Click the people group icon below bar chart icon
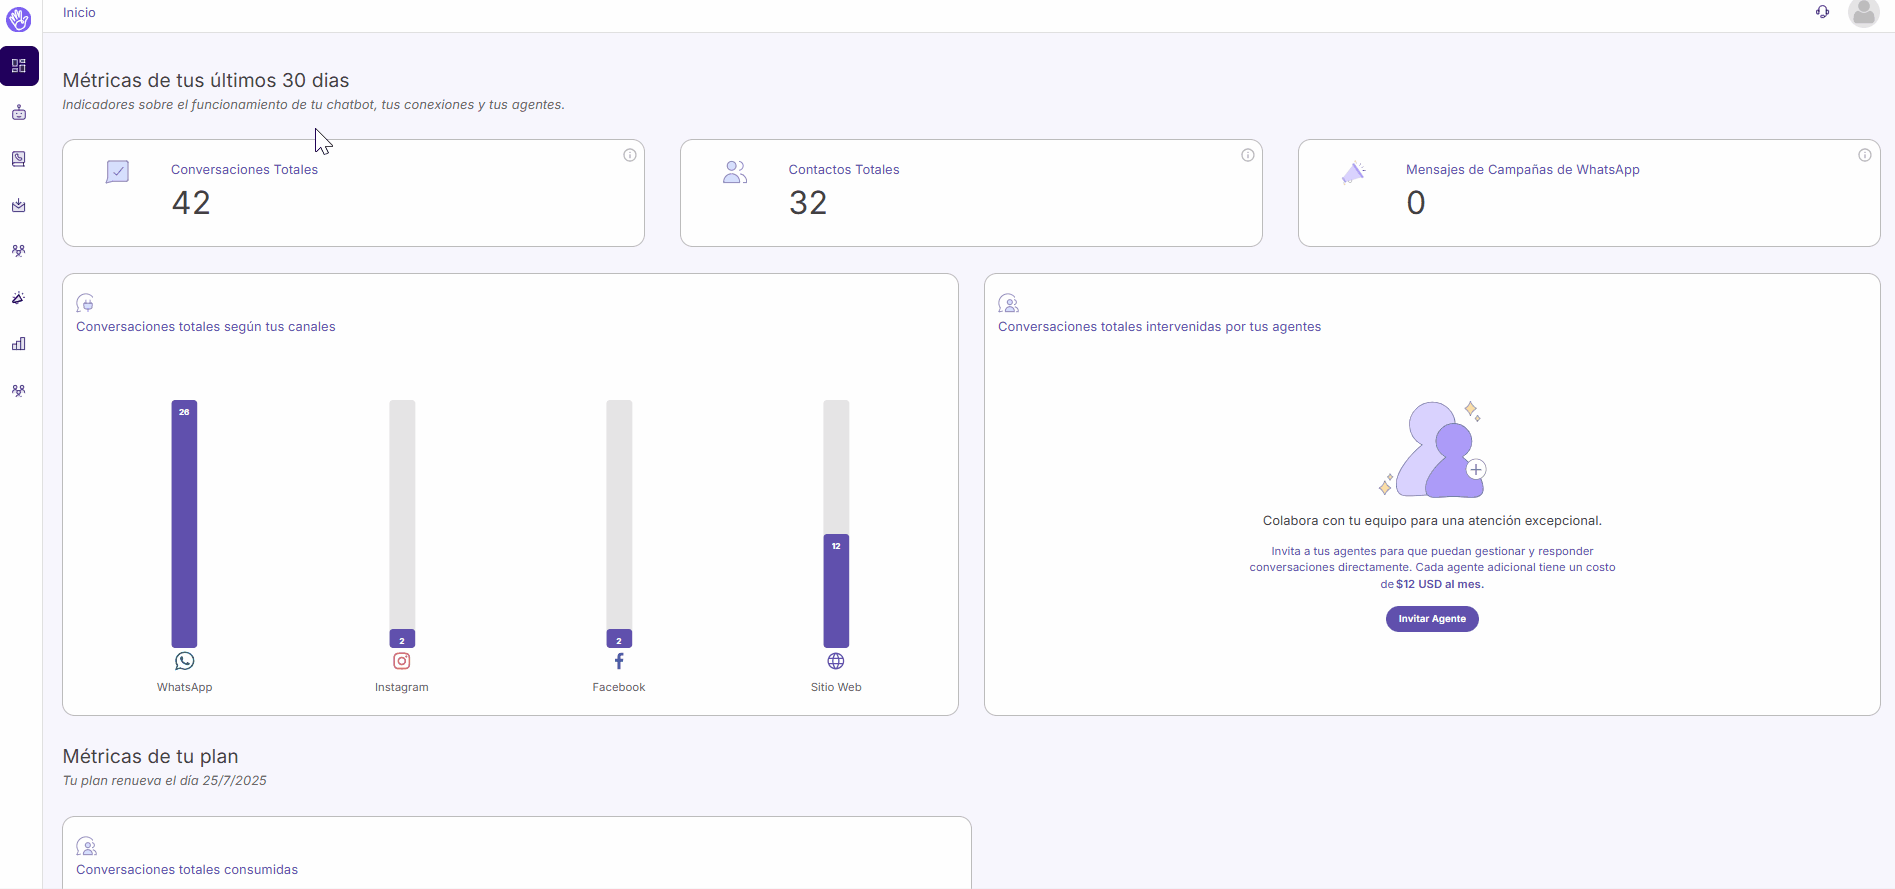Image resolution: width=1895 pixels, height=889 pixels. 19,391
